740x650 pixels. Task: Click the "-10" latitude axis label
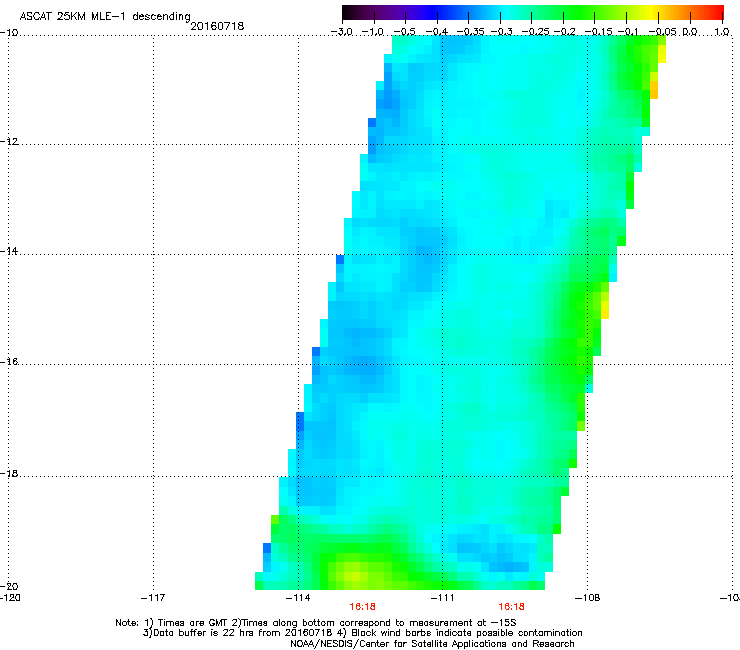pos(9,33)
